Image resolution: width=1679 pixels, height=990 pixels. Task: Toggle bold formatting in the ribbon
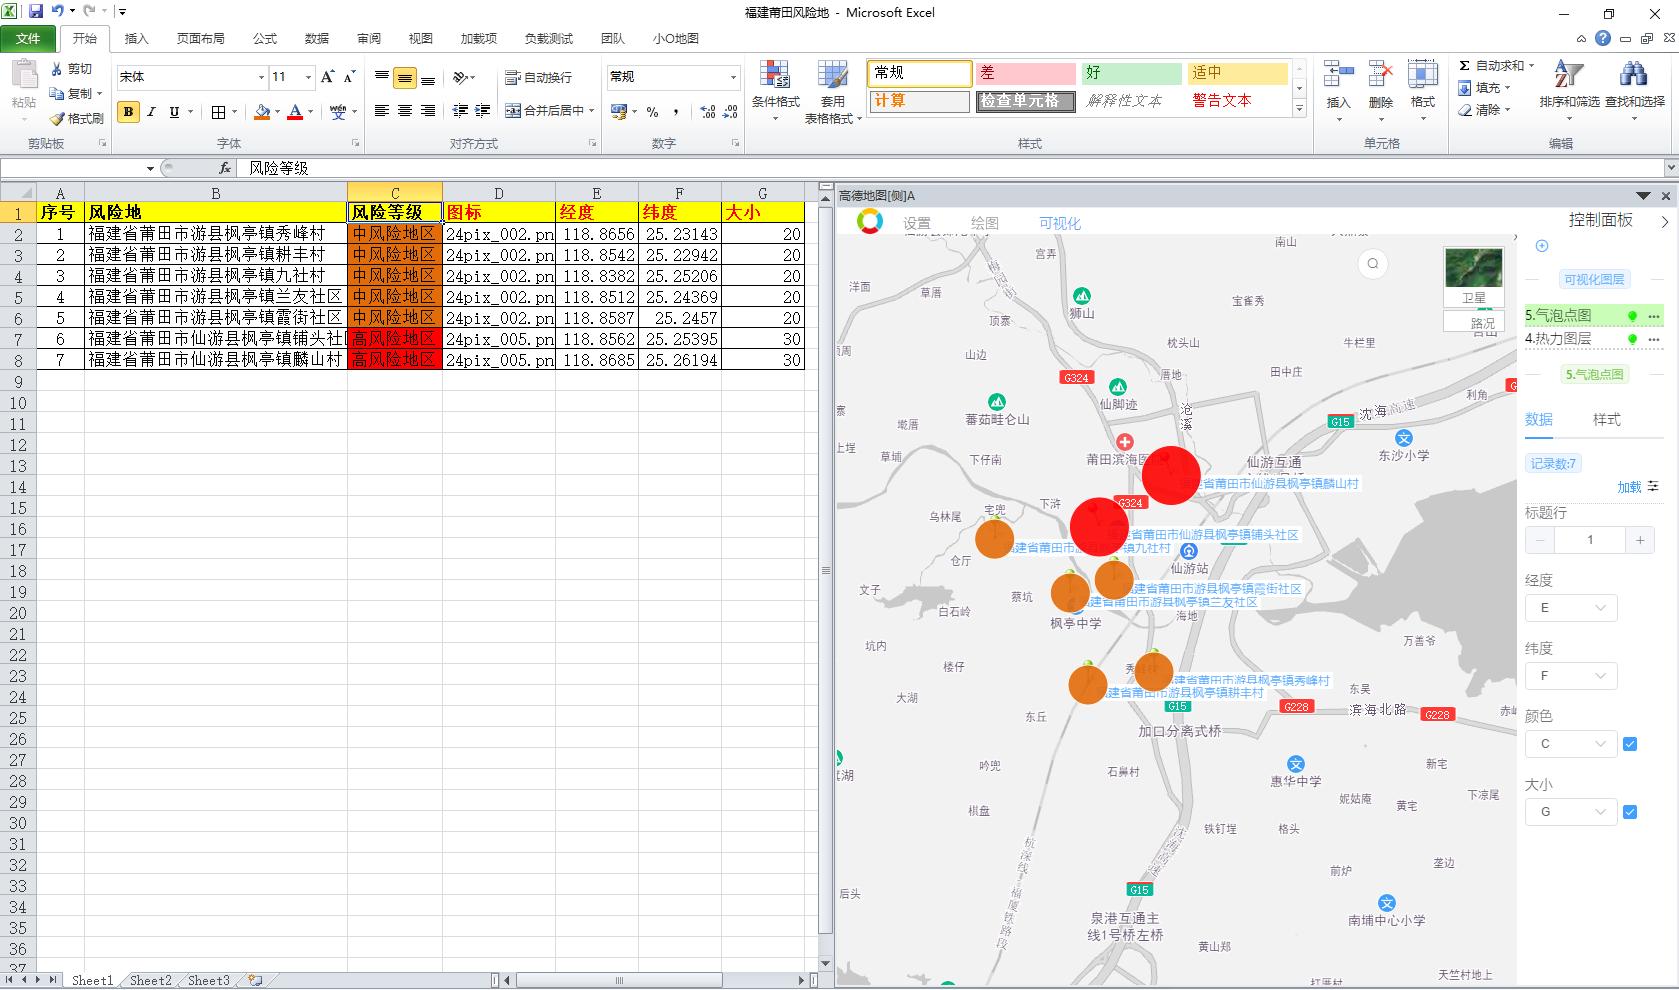click(128, 112)
